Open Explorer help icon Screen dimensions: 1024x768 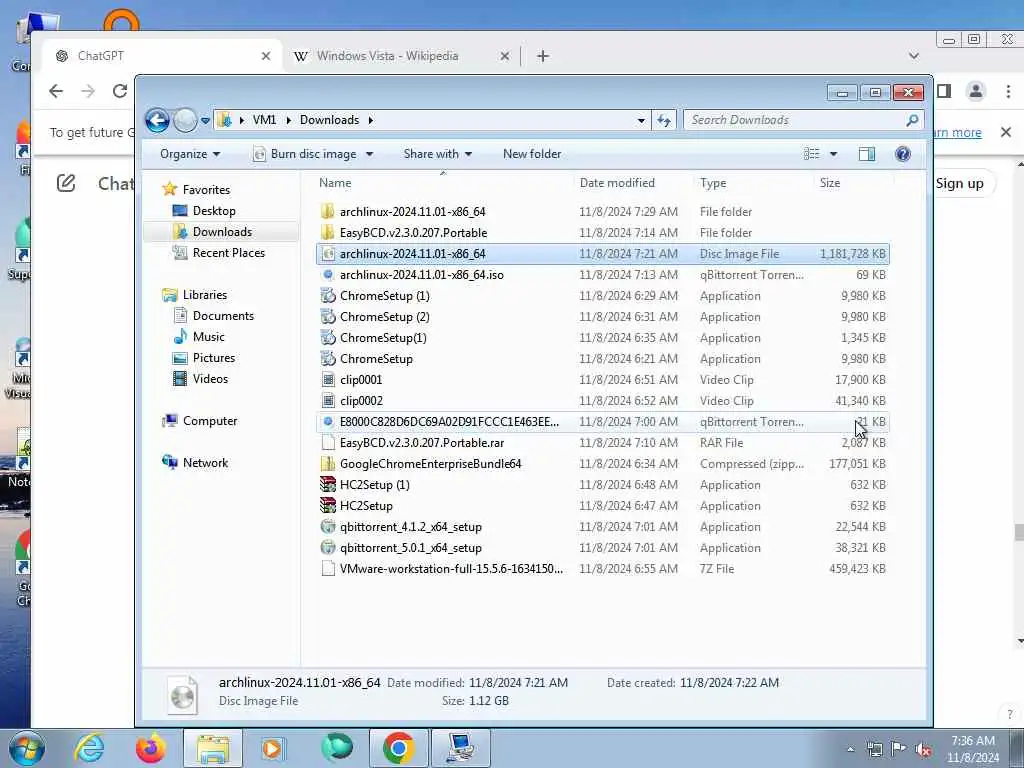[x=903, y=154]
